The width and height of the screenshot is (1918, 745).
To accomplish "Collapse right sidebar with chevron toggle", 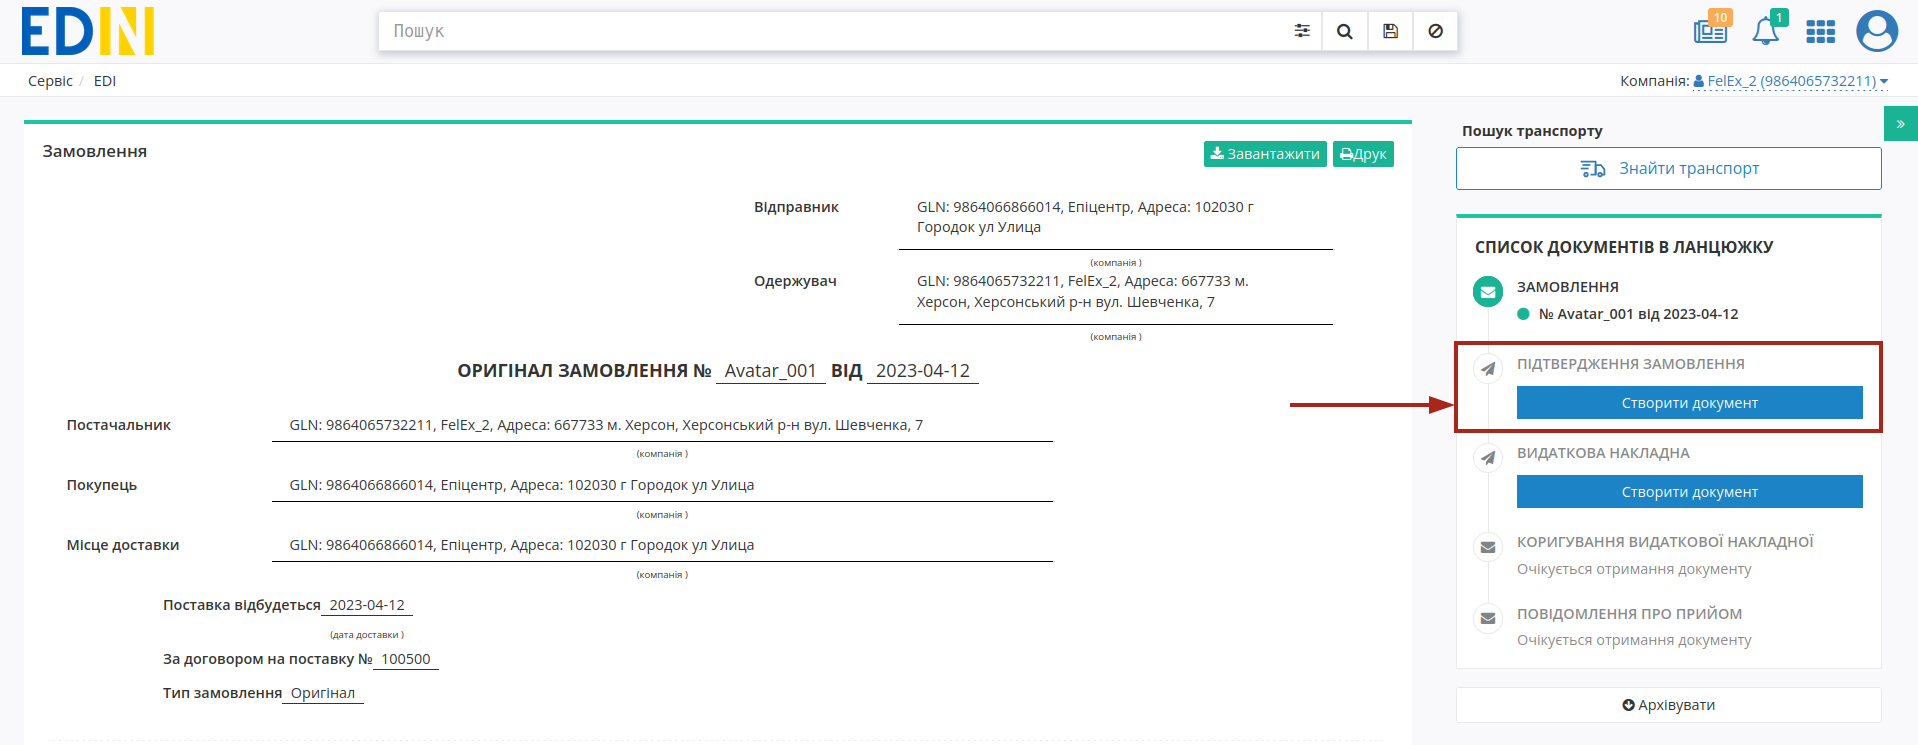I will coord(1900,124).
